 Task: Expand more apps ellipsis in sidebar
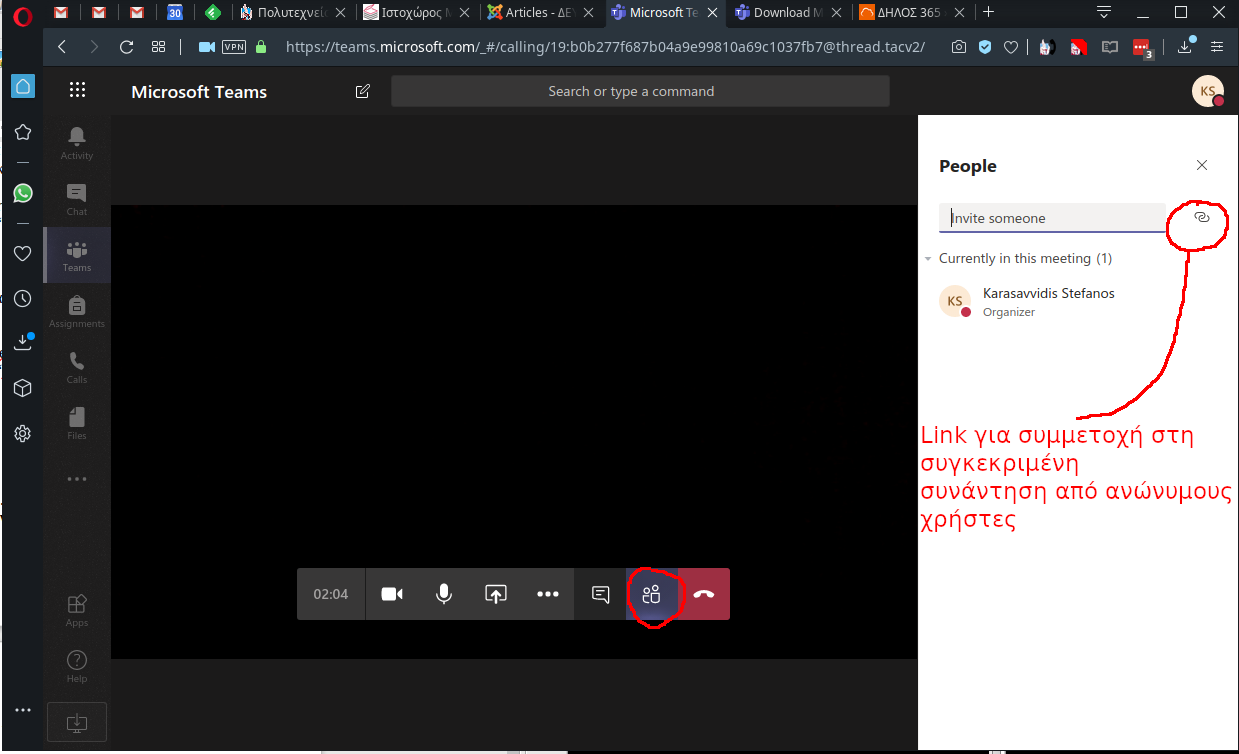pyautogui.click(x=77, y=479)
